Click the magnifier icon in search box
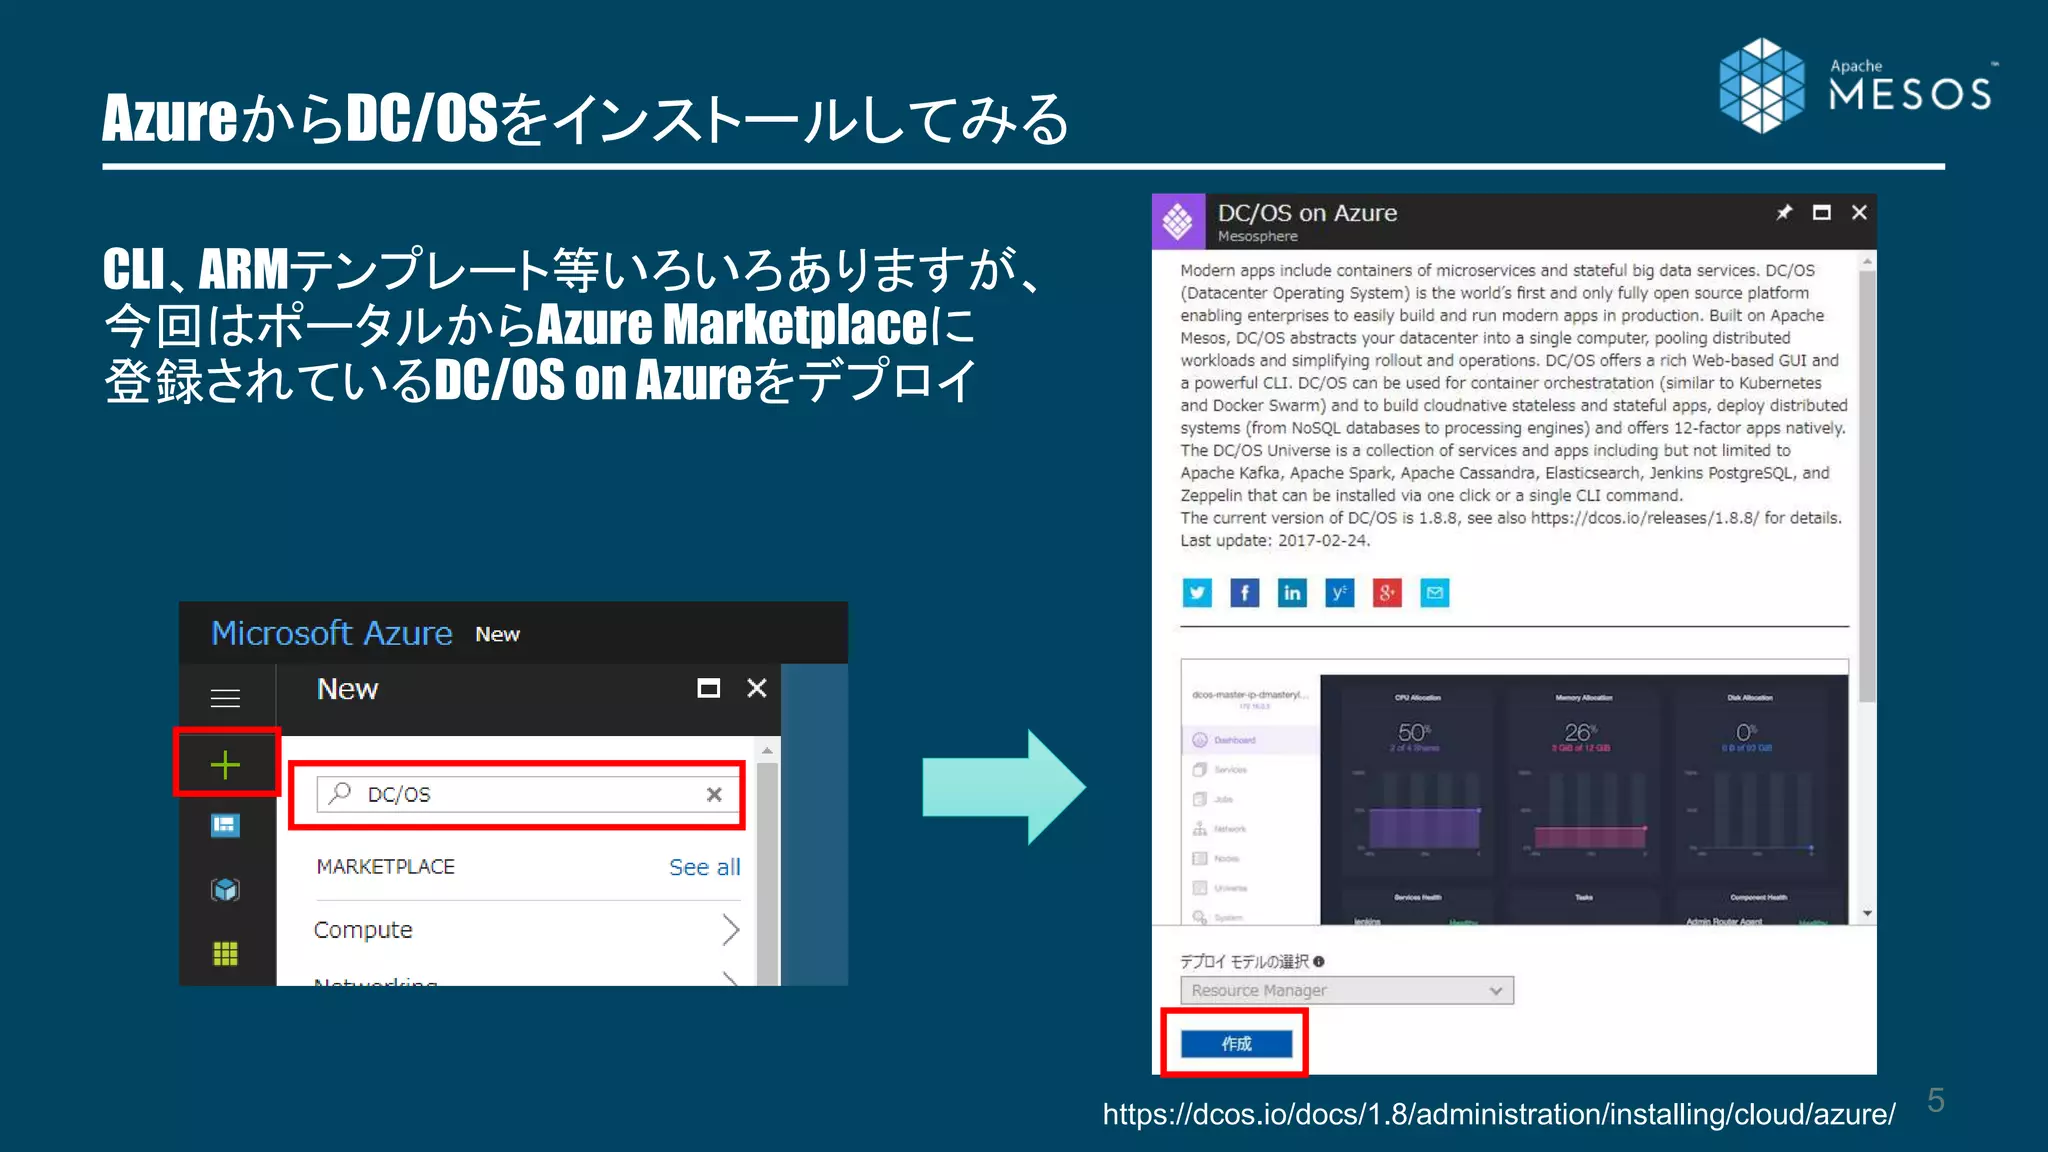The width and height of the screenshot is (2048, 1152). click(x=340, y=793)
